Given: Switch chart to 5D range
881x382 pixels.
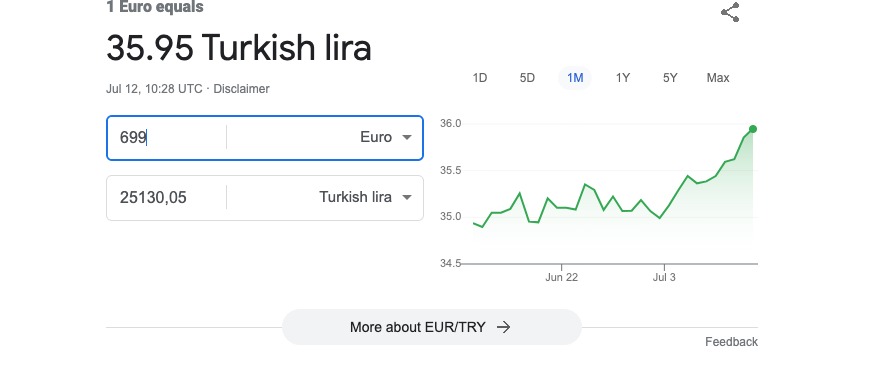Looking at the screenshot, I should click(x=527, y=78).
